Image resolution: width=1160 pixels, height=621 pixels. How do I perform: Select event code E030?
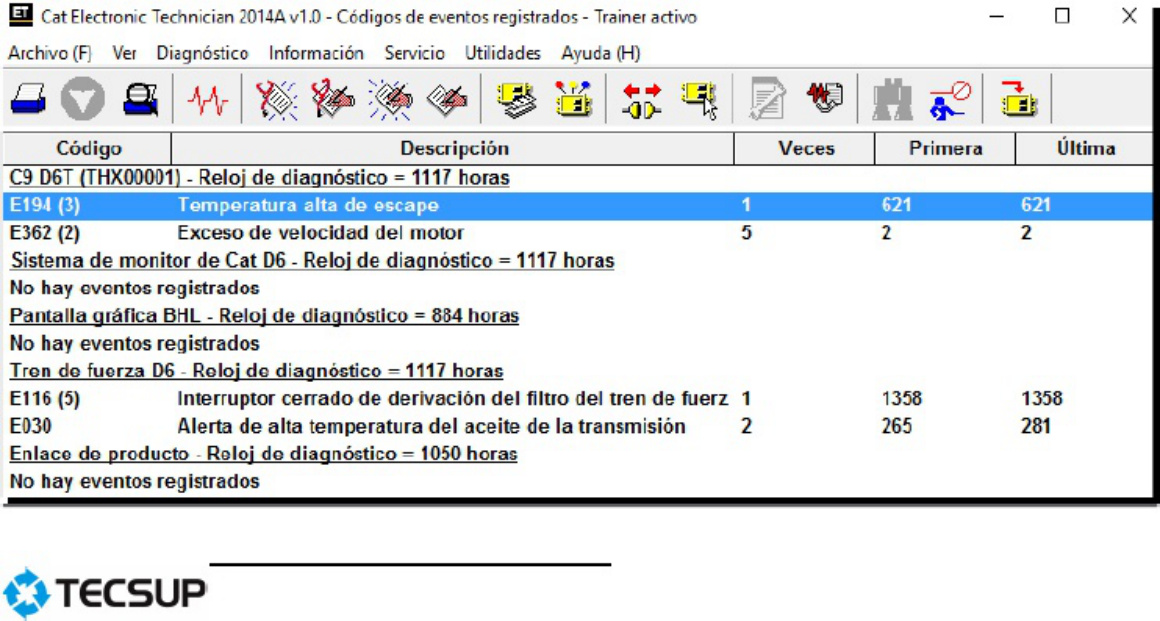pyautogui.click(x=31, y=426)
